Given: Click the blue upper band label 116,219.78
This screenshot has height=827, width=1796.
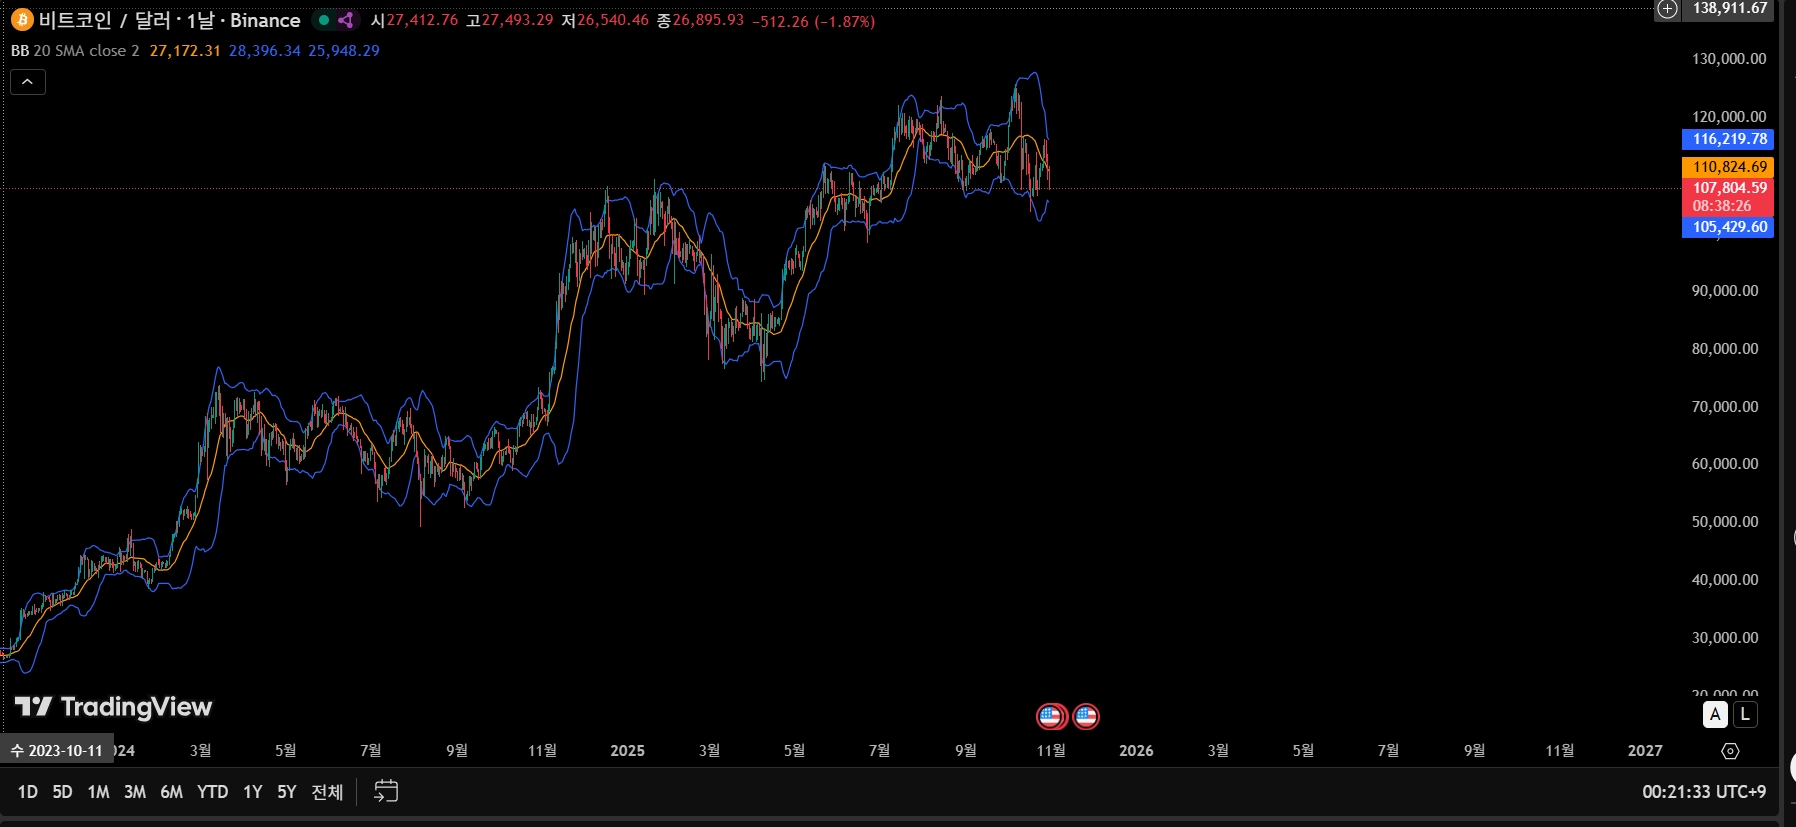Looking at the screenshot, I should 1728,139.
